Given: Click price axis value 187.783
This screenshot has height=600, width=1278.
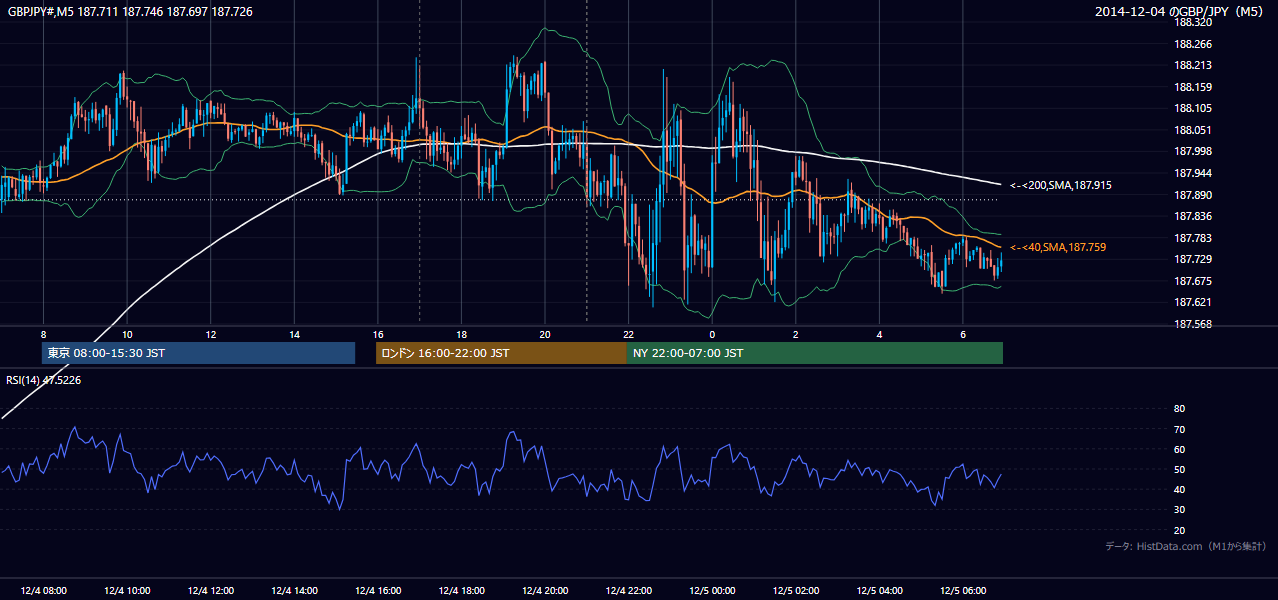Looking at the screenshot, I should point(1192,238).
